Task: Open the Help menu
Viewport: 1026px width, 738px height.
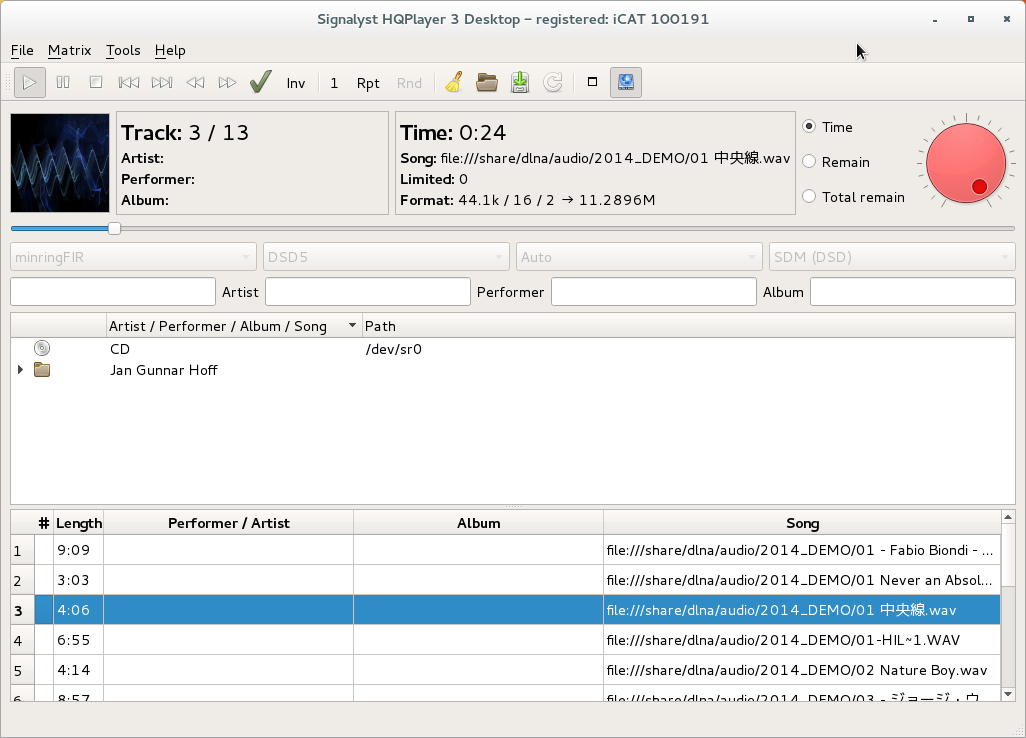Action: click(x=170, y=50)
